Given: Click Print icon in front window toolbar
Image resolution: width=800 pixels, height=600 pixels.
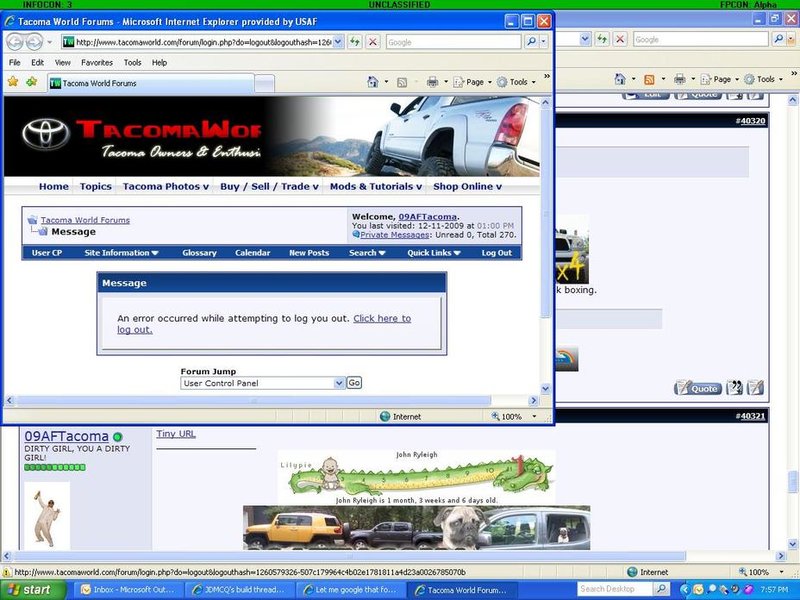Looking at the screenshot, I should (432, 82).
